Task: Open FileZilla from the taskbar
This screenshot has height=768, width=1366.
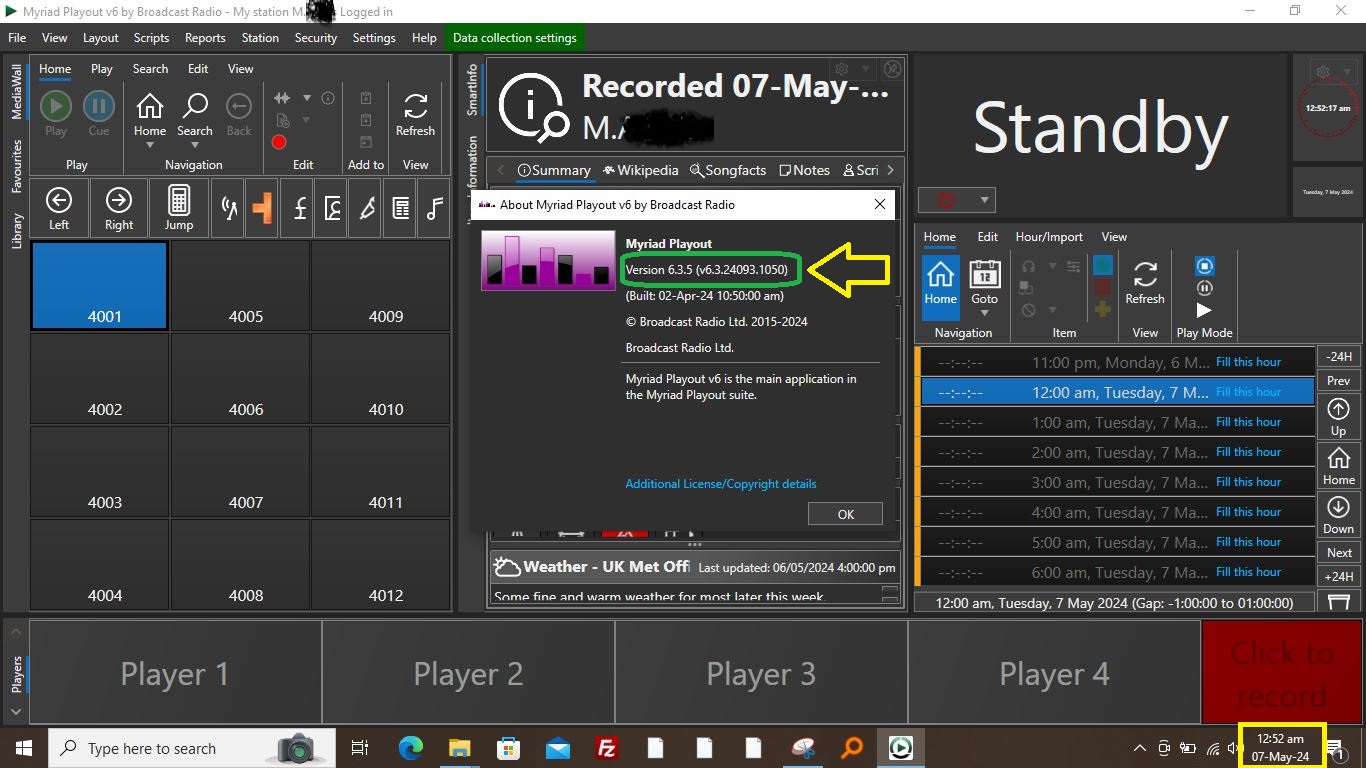Action: 606,748
